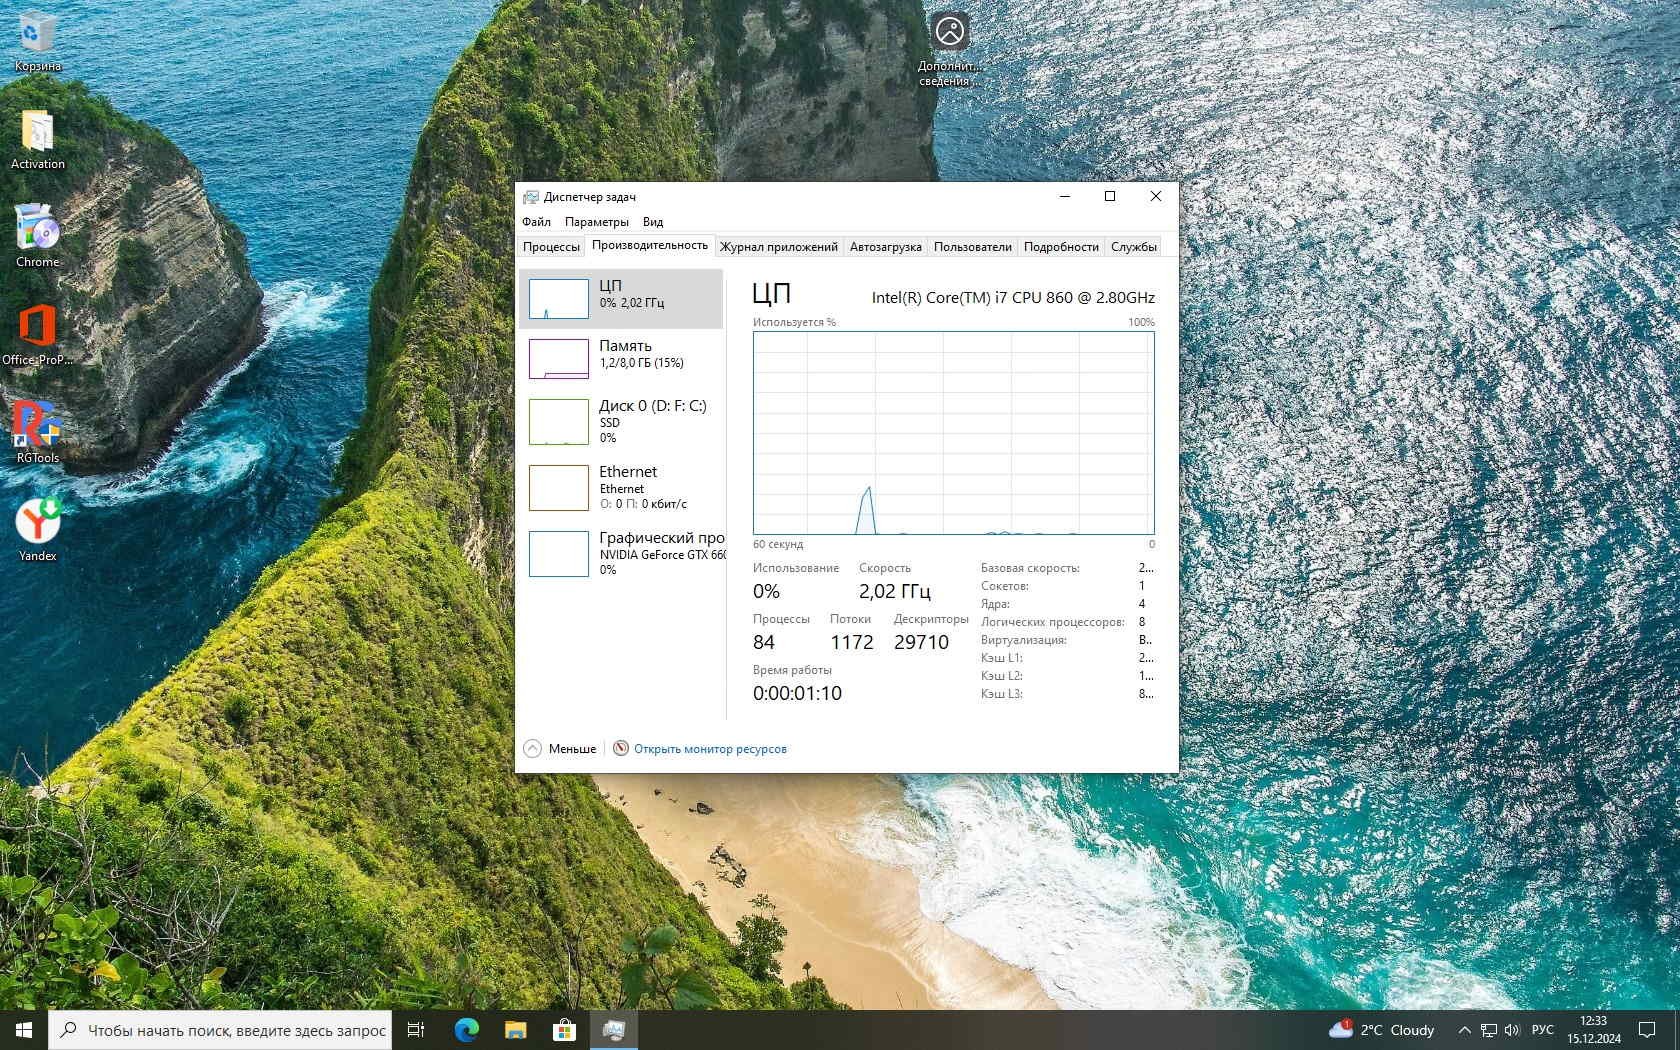This screenshot has width=1680, height=1050.
Task: Open the Параметры menu
Action: [596, 222]
